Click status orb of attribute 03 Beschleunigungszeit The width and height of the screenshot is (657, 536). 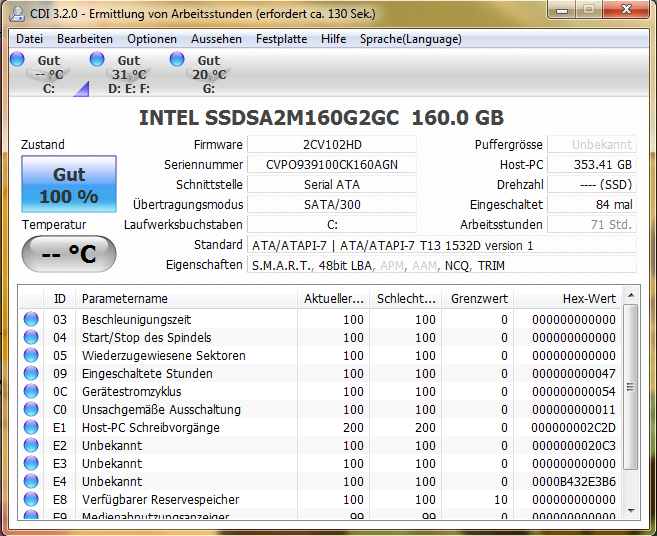point(31,319)
